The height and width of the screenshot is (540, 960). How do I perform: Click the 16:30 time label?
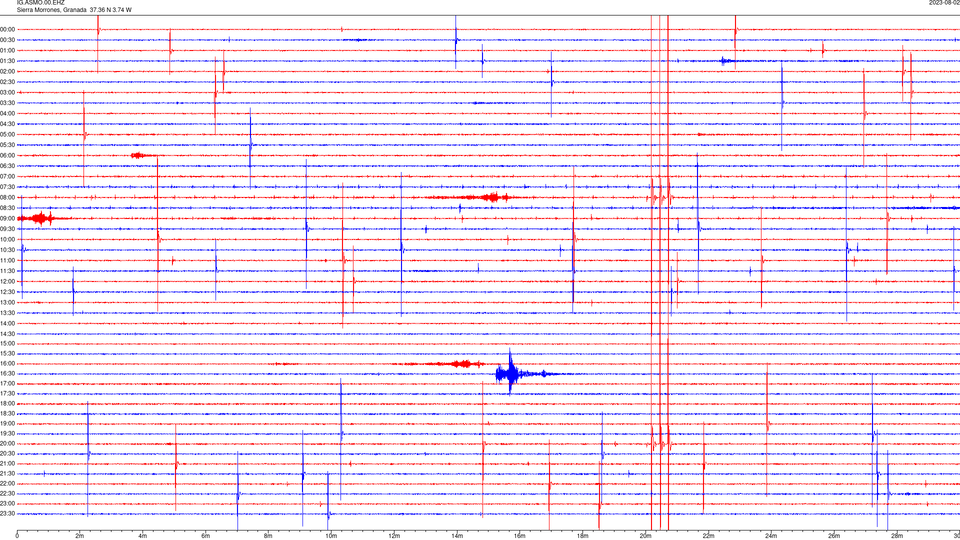click(x=7, y=373)
